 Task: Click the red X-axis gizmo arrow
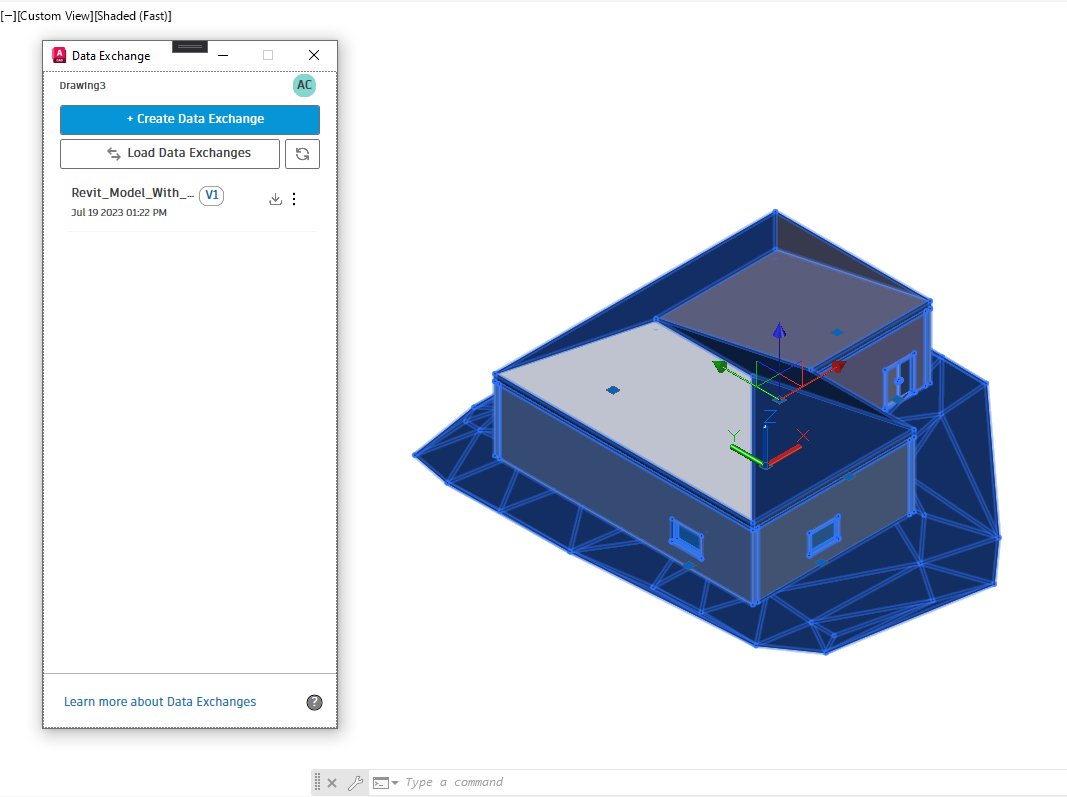click(x=838, y=366)
